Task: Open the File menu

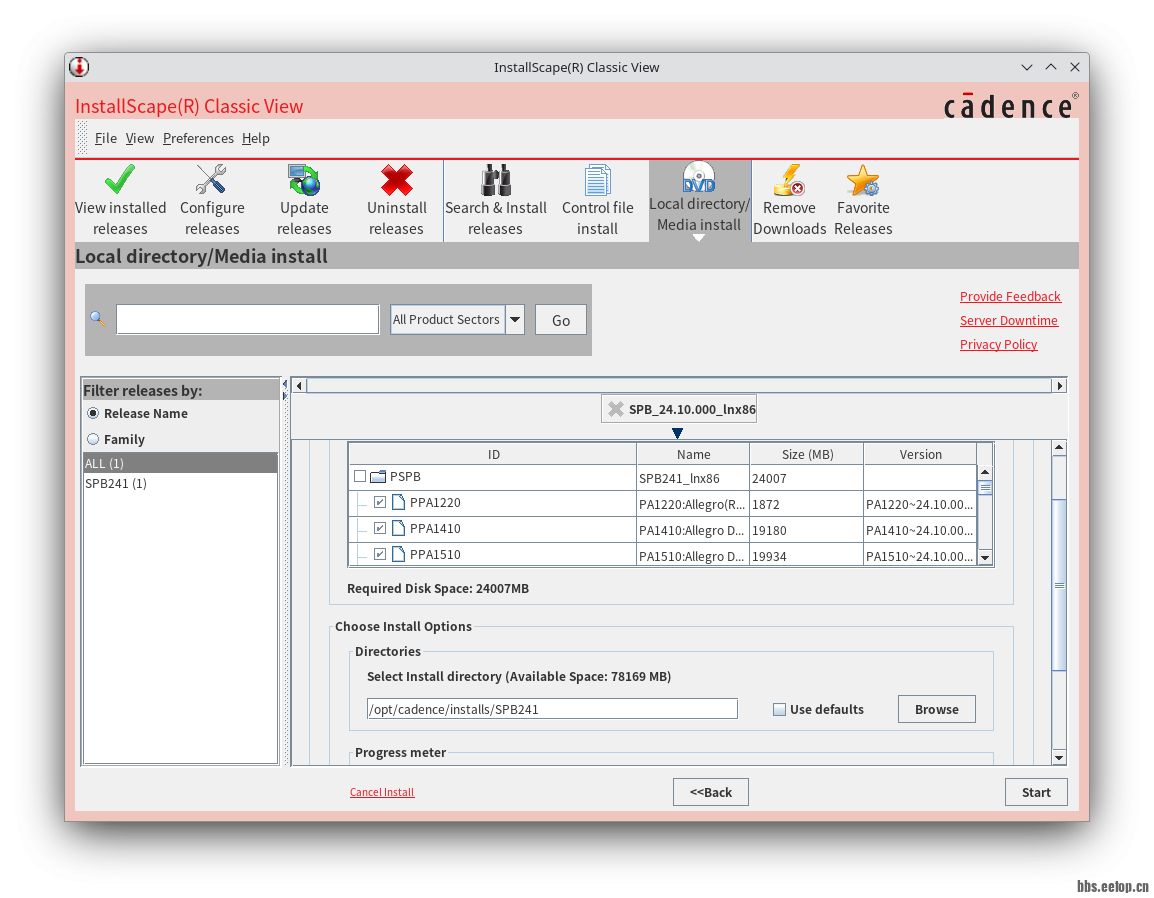Action: (106, 138)
